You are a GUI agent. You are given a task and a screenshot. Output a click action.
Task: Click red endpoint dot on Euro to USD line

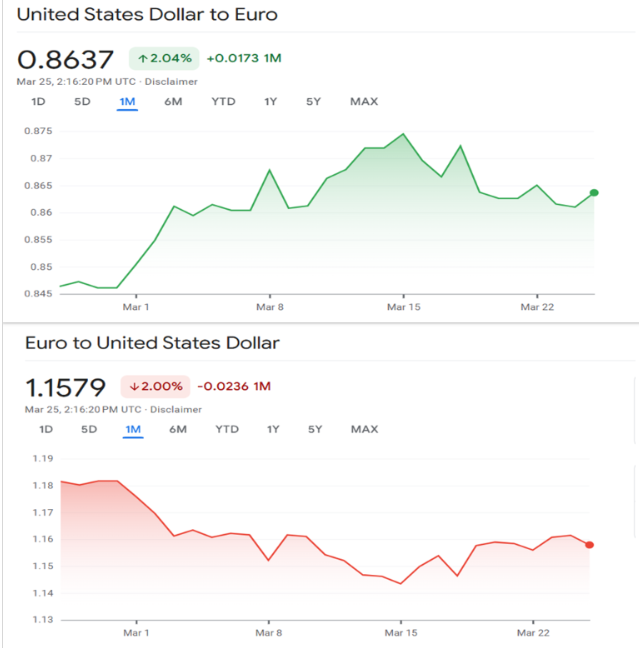(x=590, y=545)
